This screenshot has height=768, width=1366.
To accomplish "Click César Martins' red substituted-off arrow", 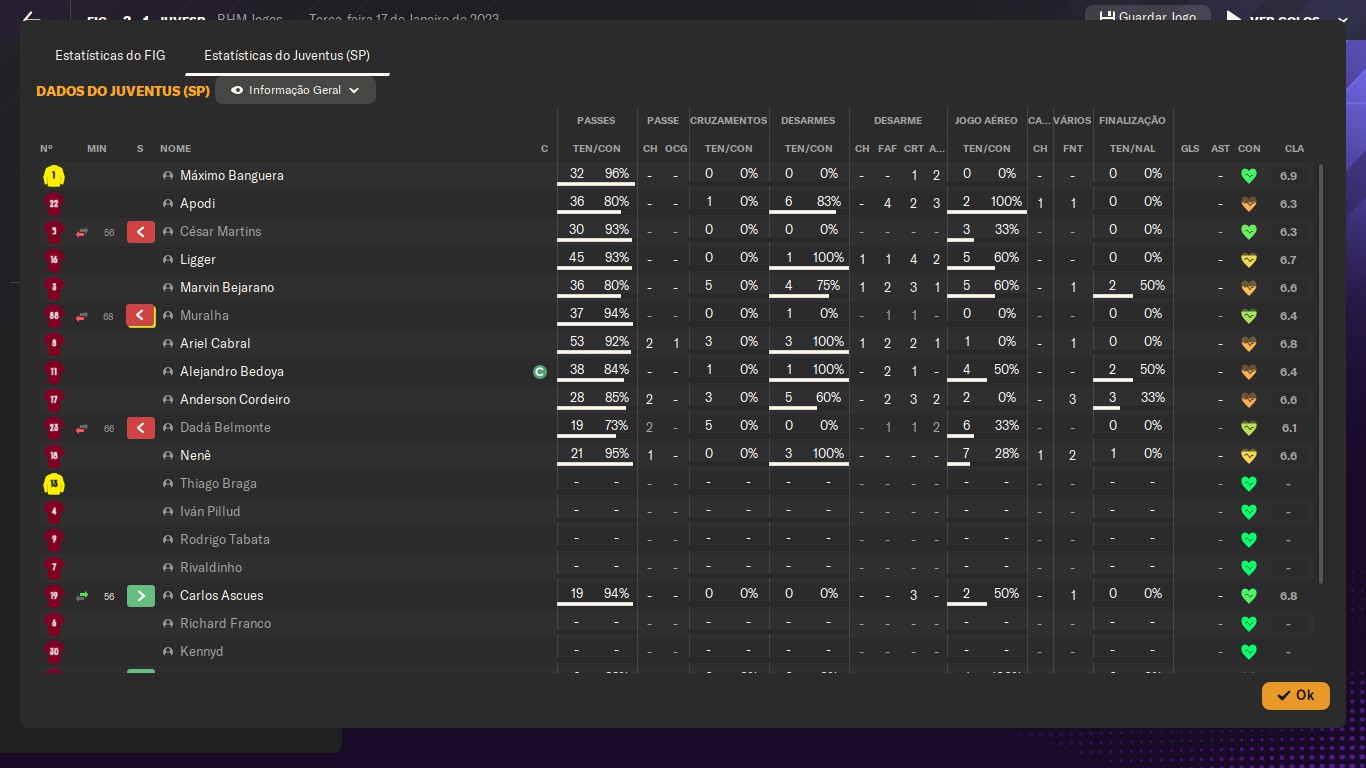I will point(141,232).
